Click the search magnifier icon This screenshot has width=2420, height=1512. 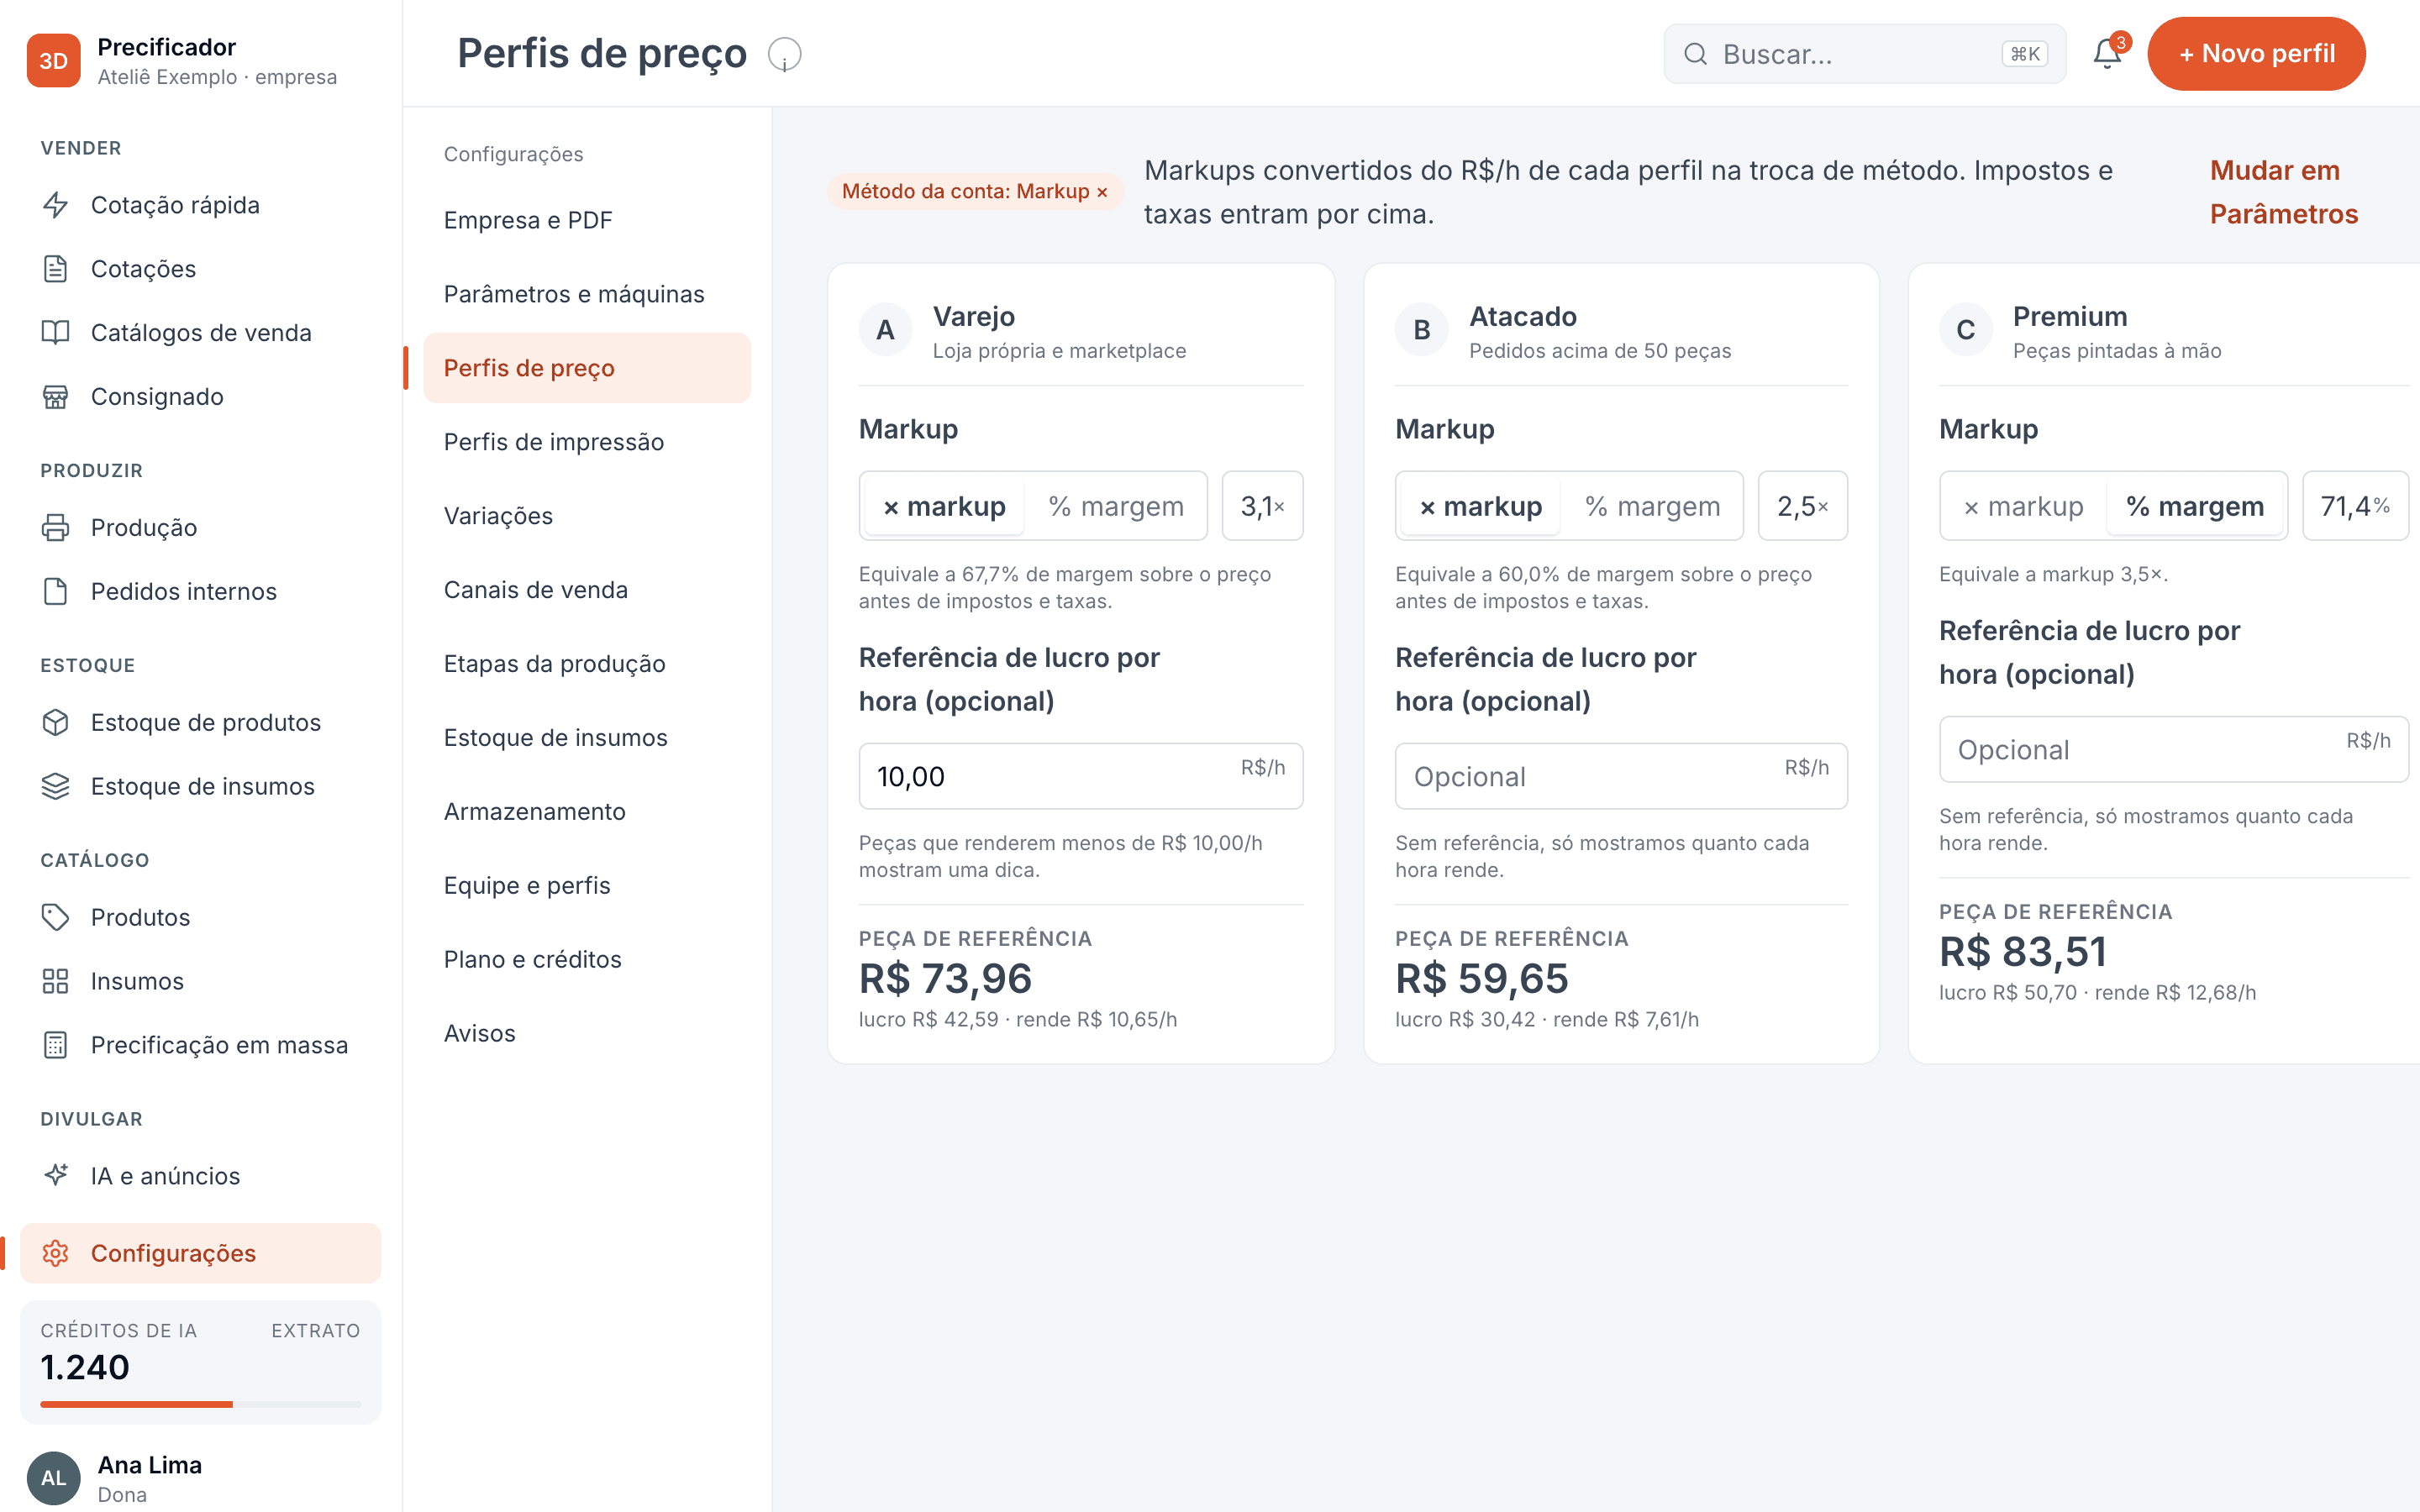(x=1695, y=54)
